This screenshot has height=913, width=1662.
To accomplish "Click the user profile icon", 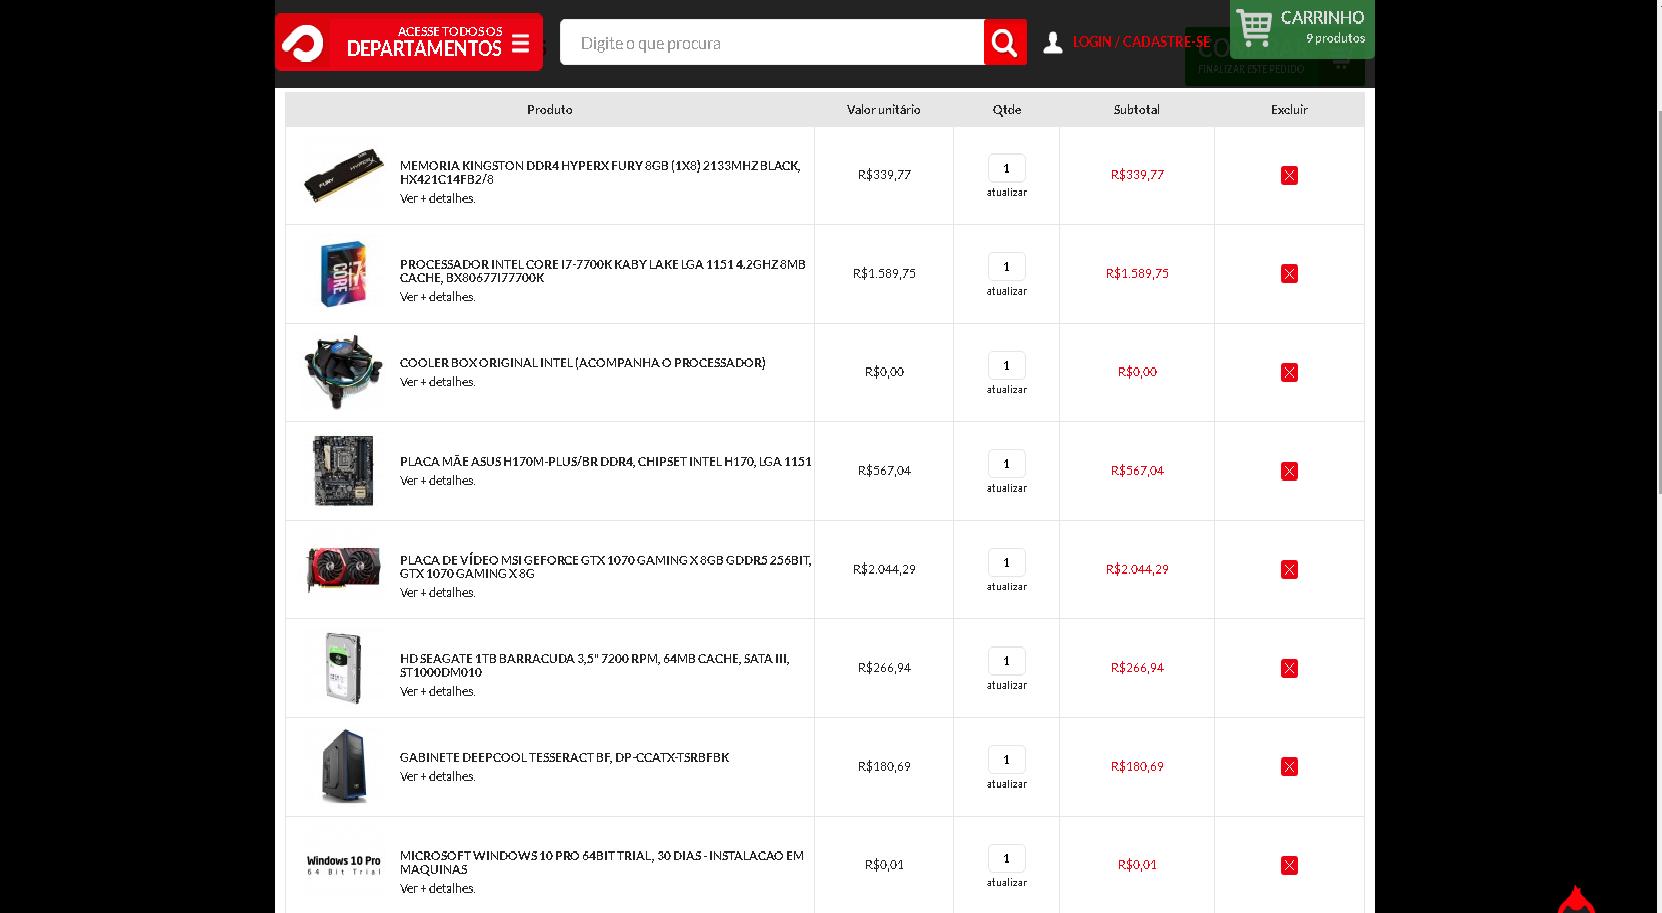I will tap(1052, 43).
